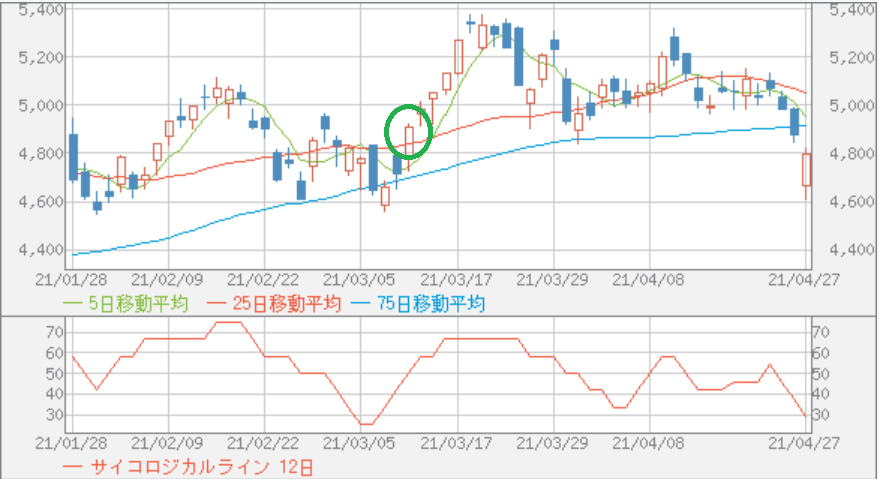
Task: Select 21/02/09 date under the price chart
Action: pos(167,279)
